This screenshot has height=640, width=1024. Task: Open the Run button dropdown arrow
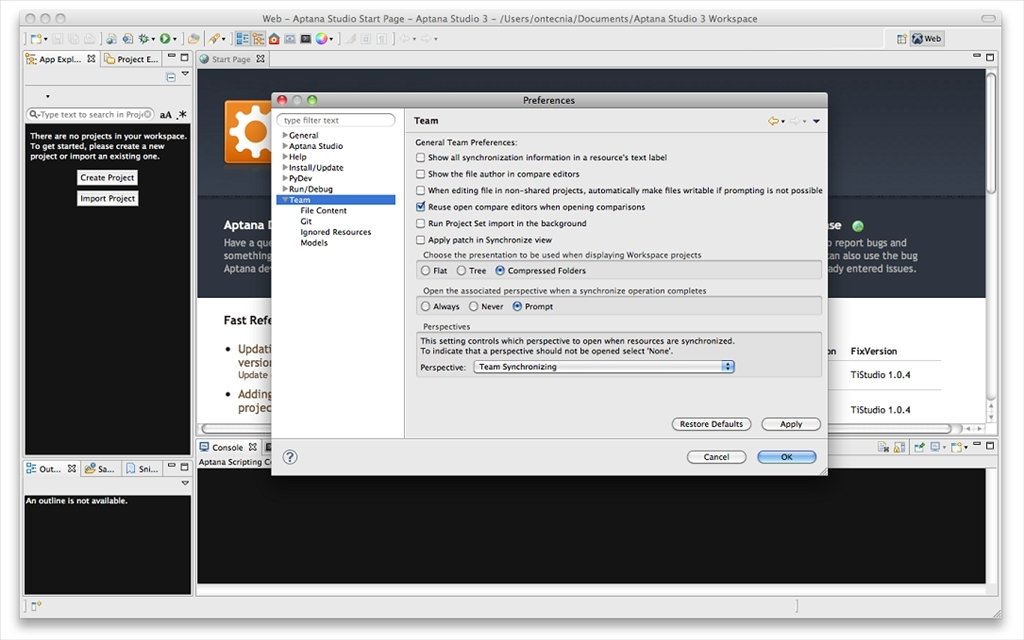(x=174, y=39)
